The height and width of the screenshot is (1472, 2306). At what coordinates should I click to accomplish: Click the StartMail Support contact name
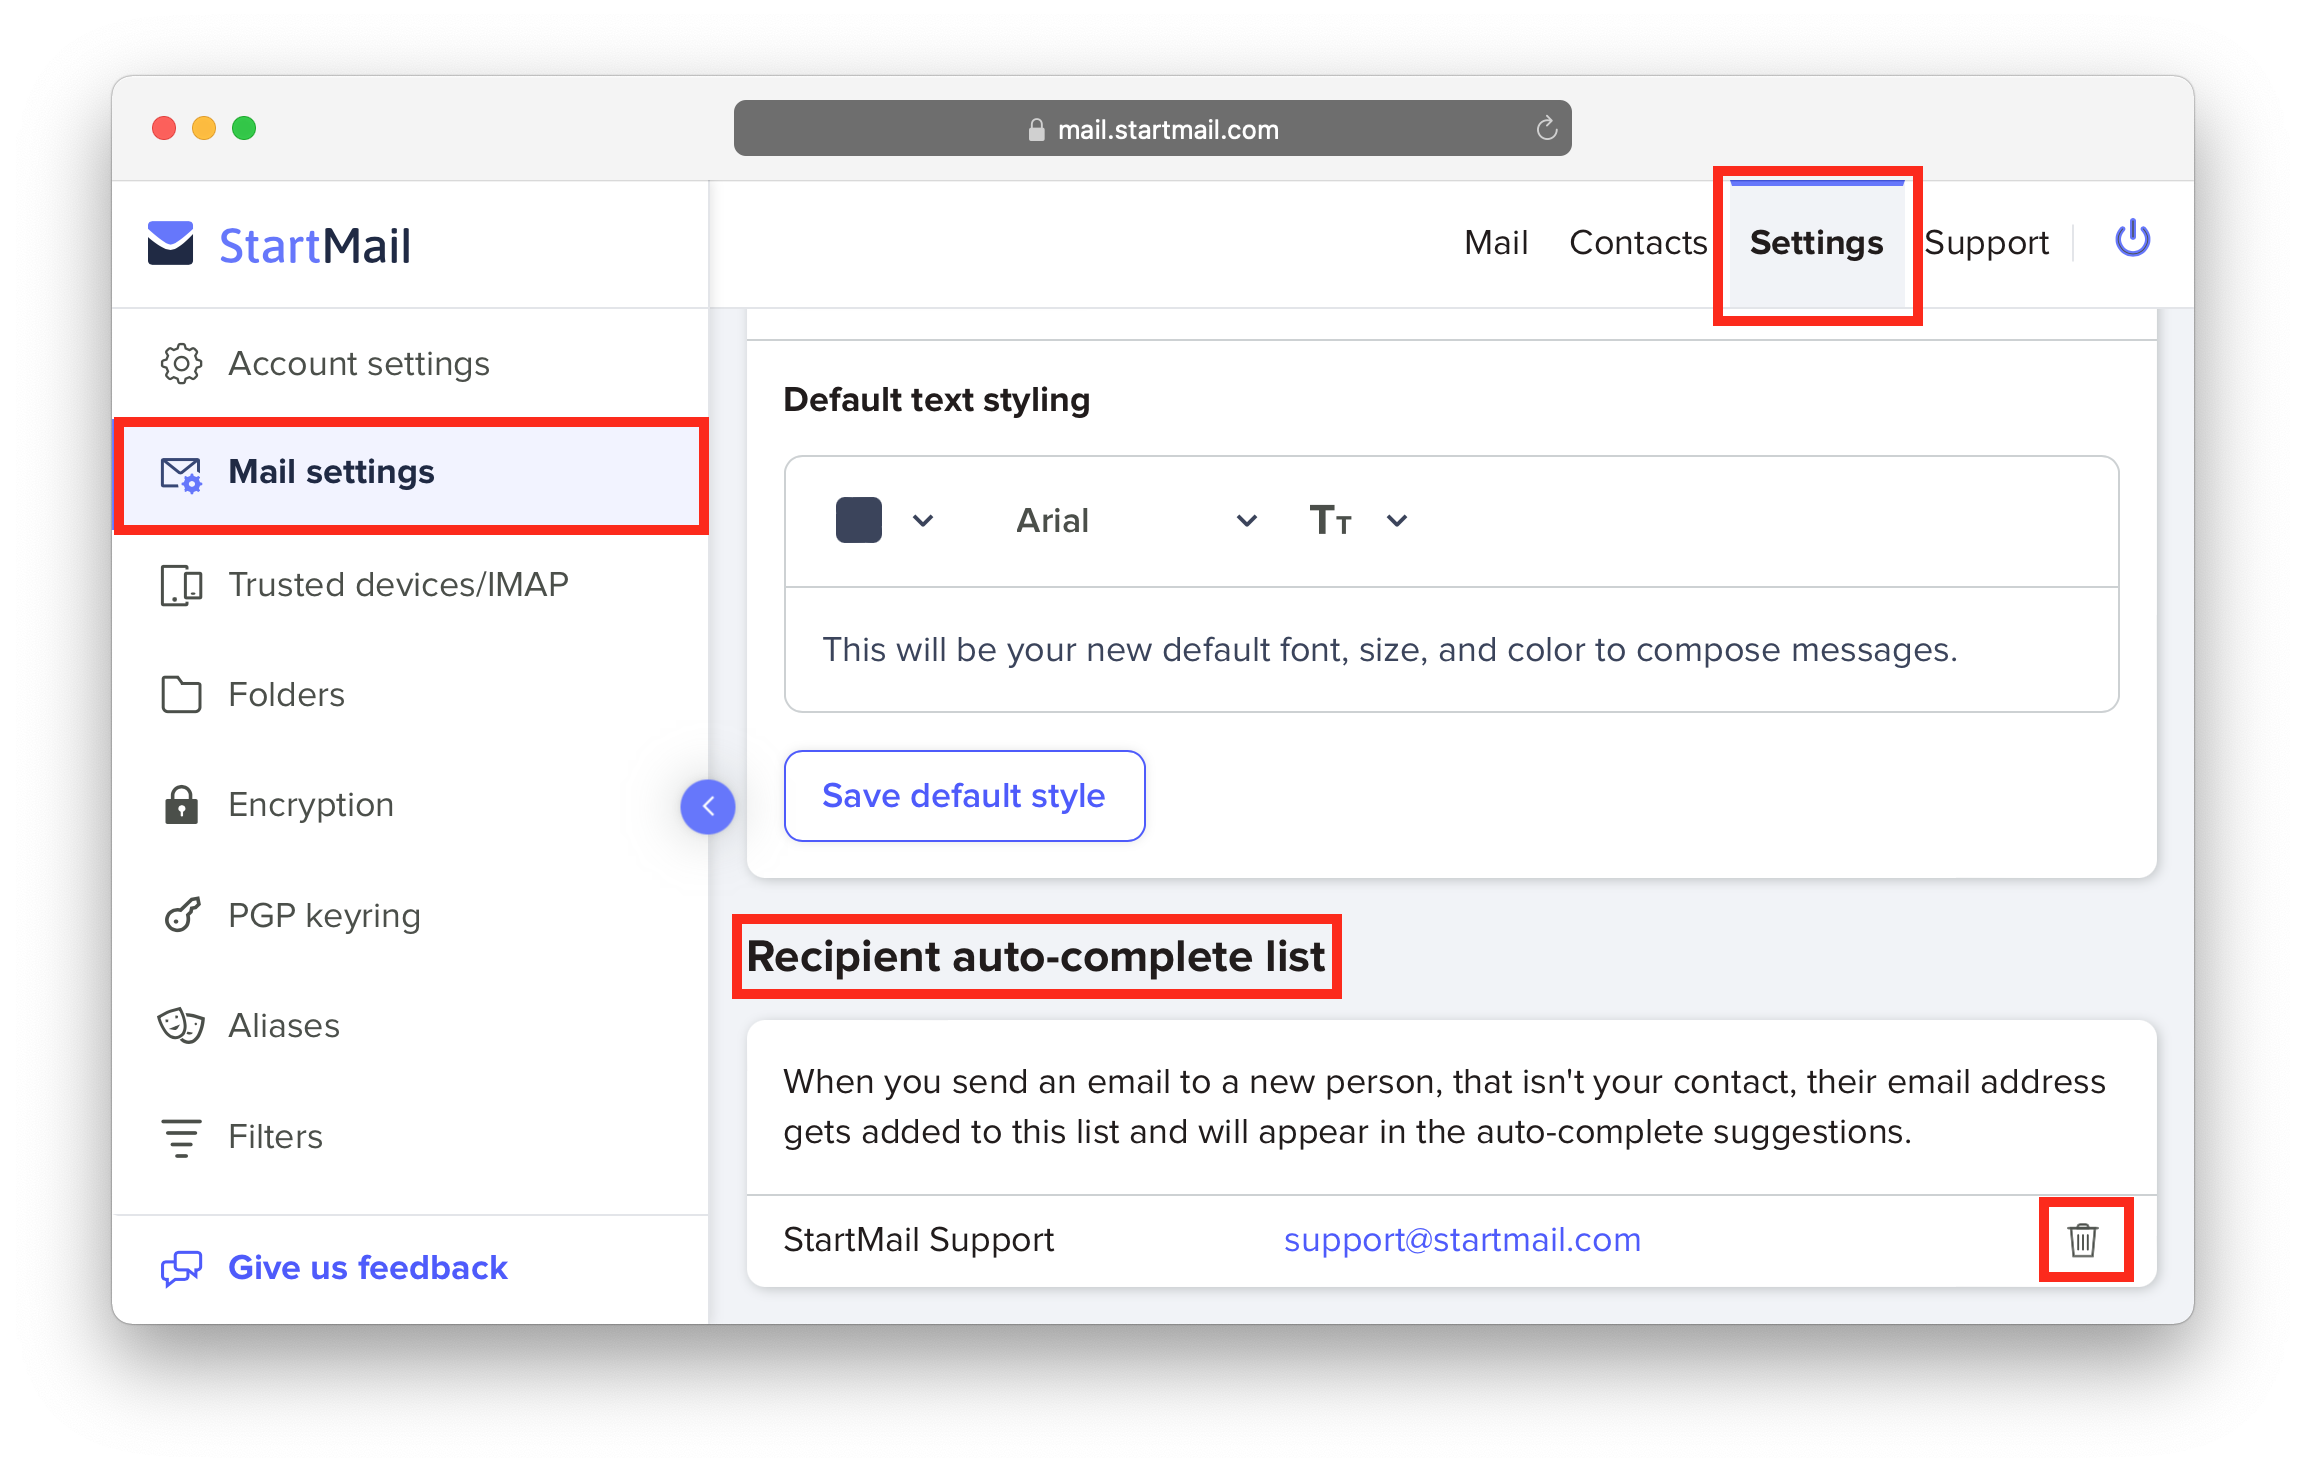tap(918, 1240)
